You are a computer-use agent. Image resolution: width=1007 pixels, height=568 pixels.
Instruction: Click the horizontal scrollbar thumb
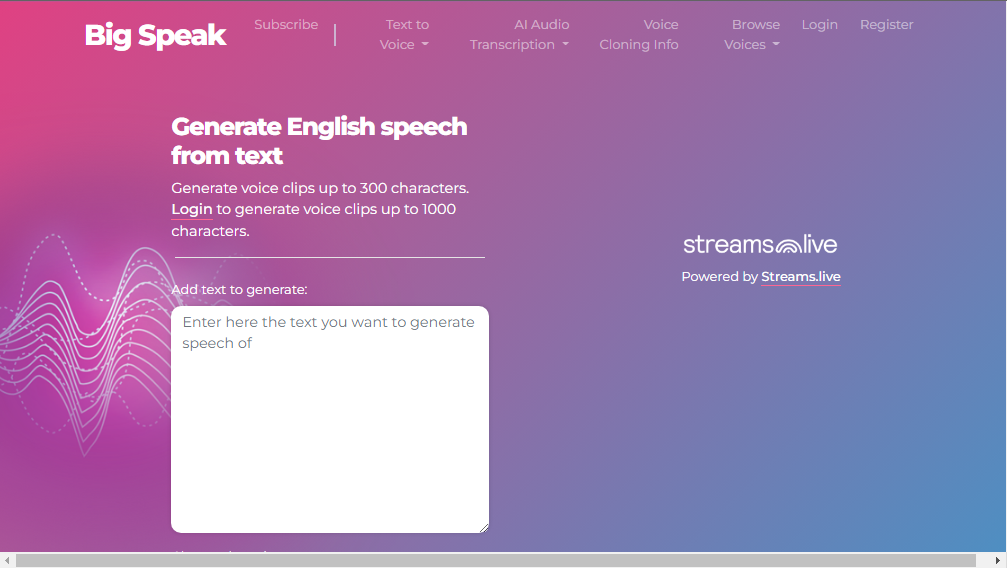click(496, 560)
